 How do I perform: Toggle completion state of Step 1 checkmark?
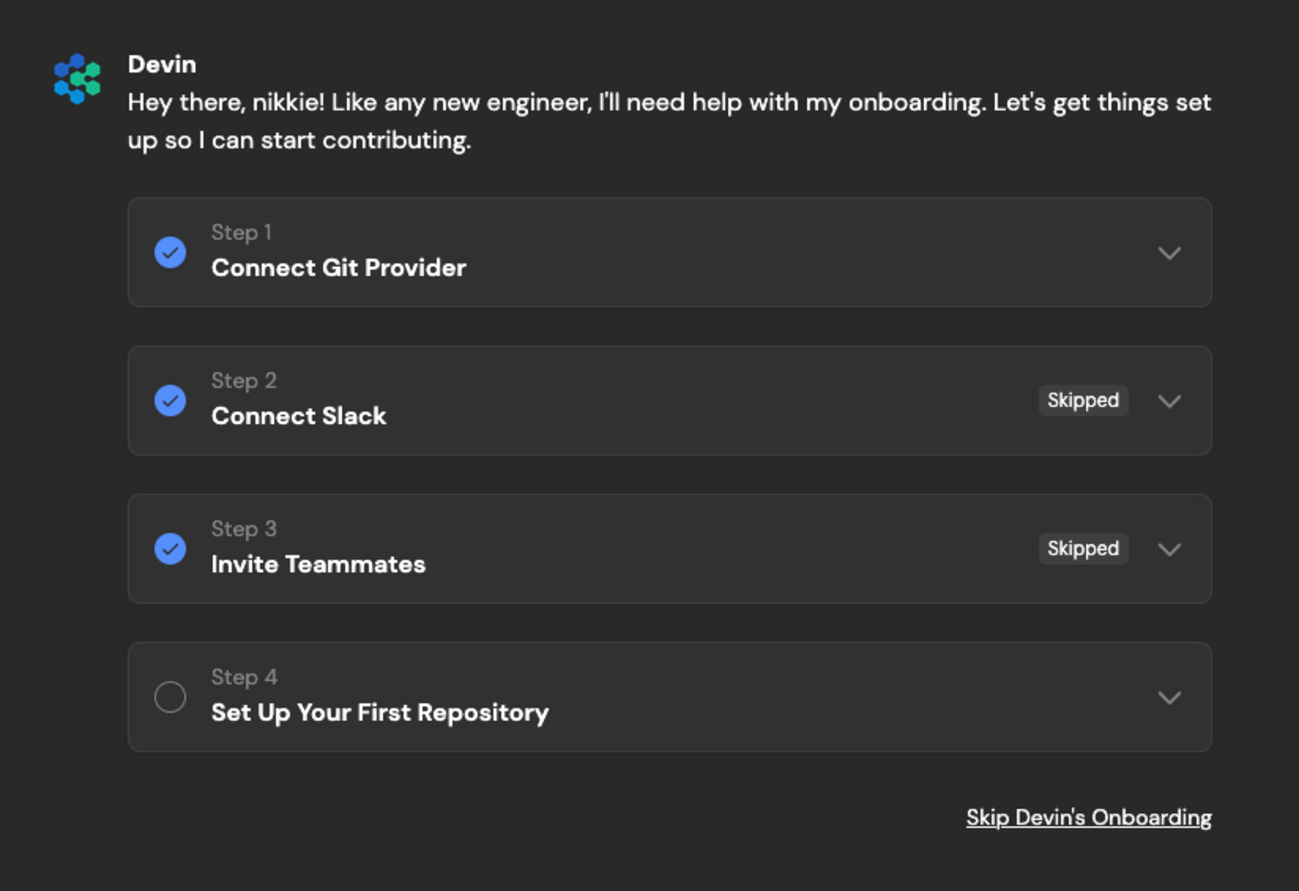170,253
